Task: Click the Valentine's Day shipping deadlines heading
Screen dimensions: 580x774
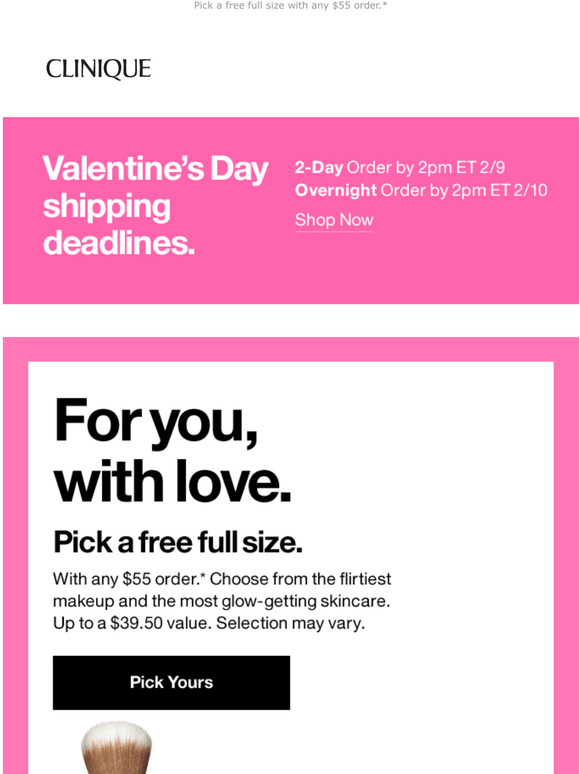Action: (x=155, y=205)
